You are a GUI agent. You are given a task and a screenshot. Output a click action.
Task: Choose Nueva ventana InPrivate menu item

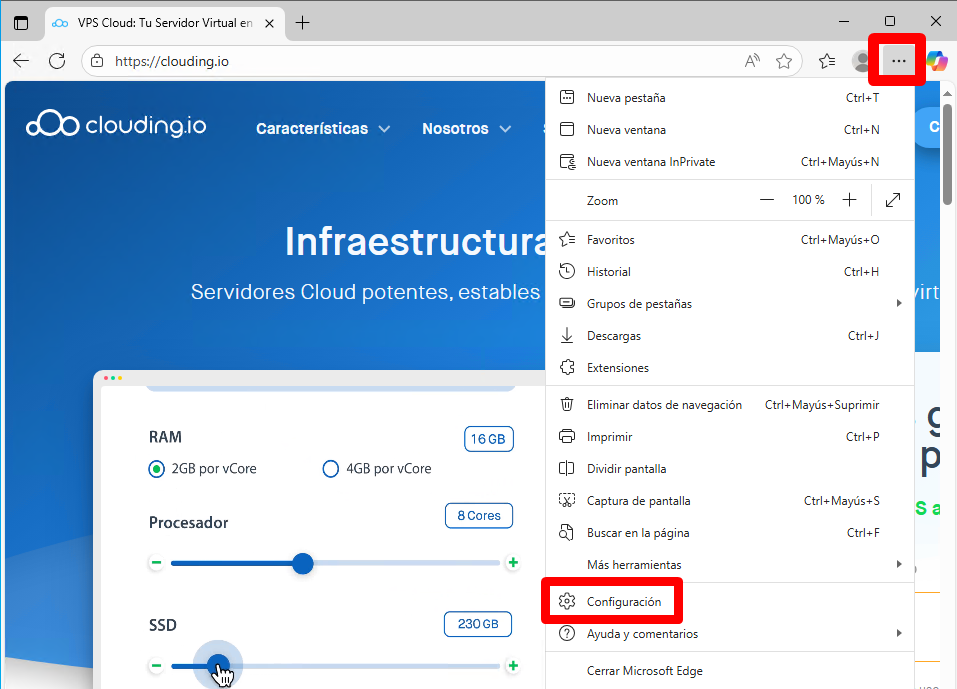[x=650, y=162]
